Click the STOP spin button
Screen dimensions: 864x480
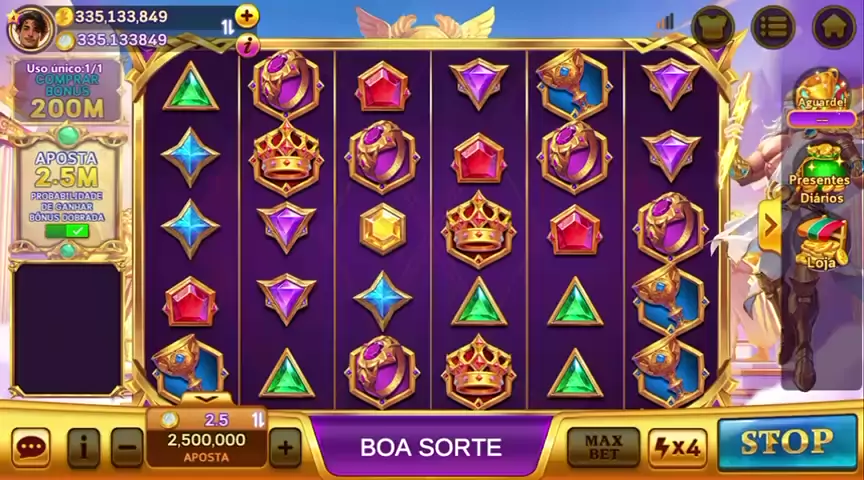(787, 443)
